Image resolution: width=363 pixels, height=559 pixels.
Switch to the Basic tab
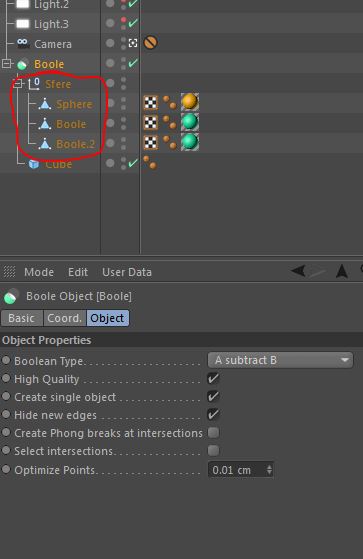click(22, 318)
